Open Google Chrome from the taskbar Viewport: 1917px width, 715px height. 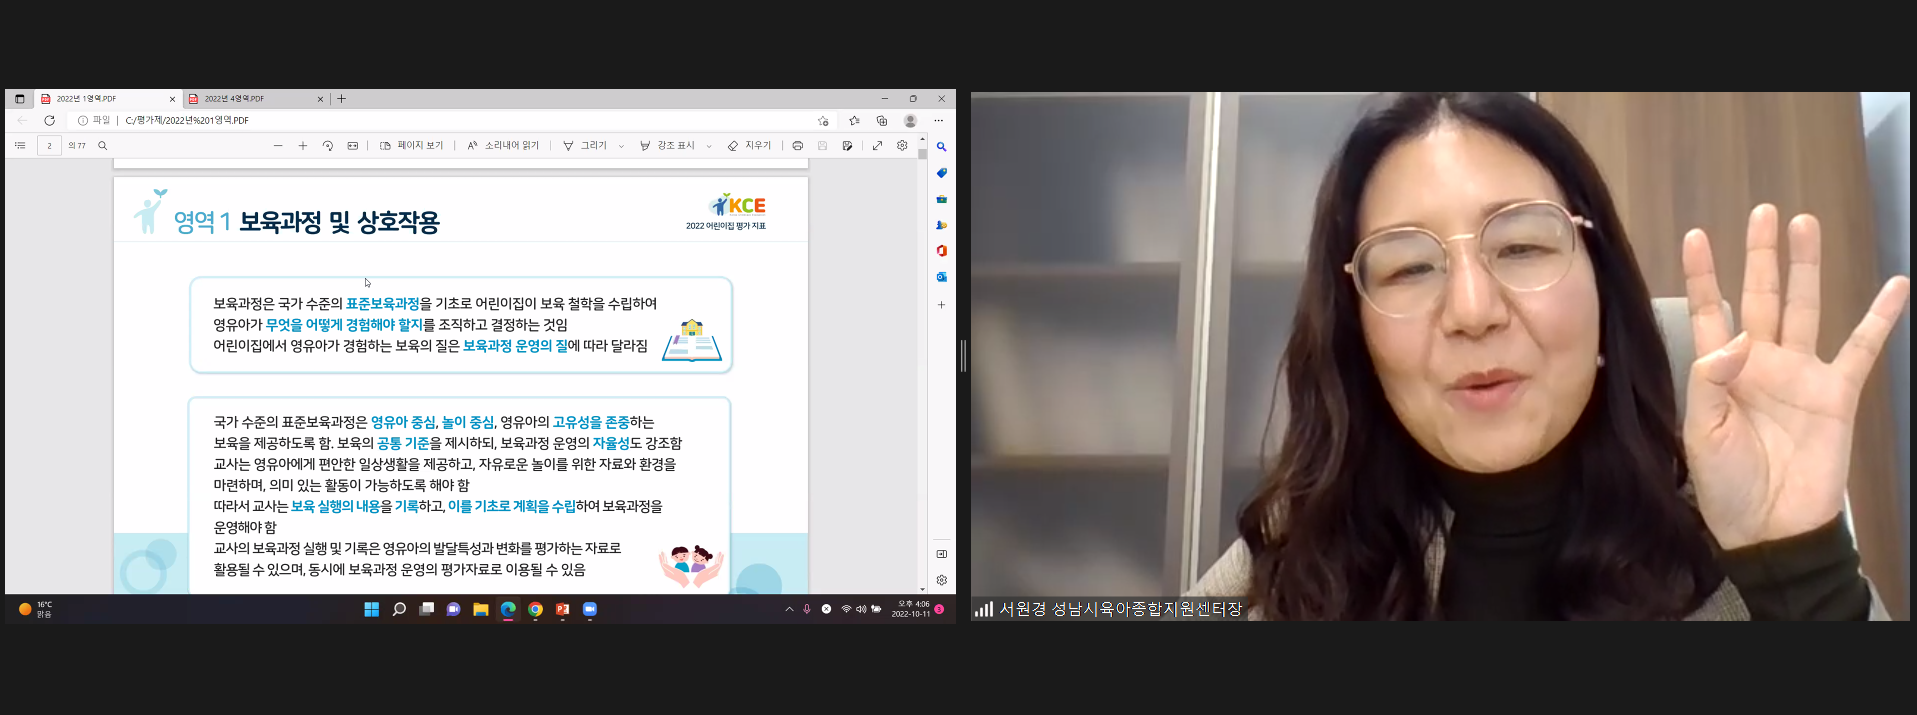[535, 609]
